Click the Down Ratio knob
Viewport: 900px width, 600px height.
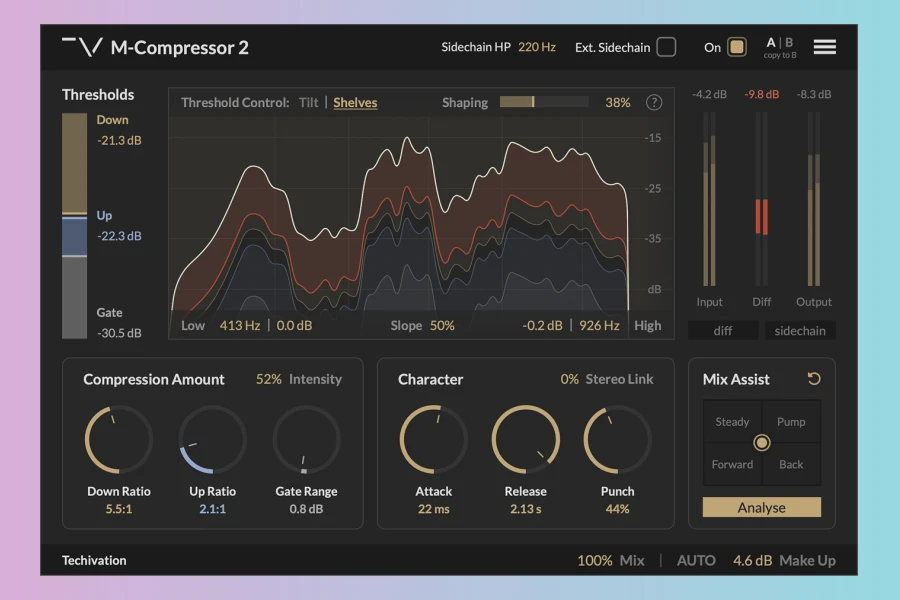tap(119, 440)
